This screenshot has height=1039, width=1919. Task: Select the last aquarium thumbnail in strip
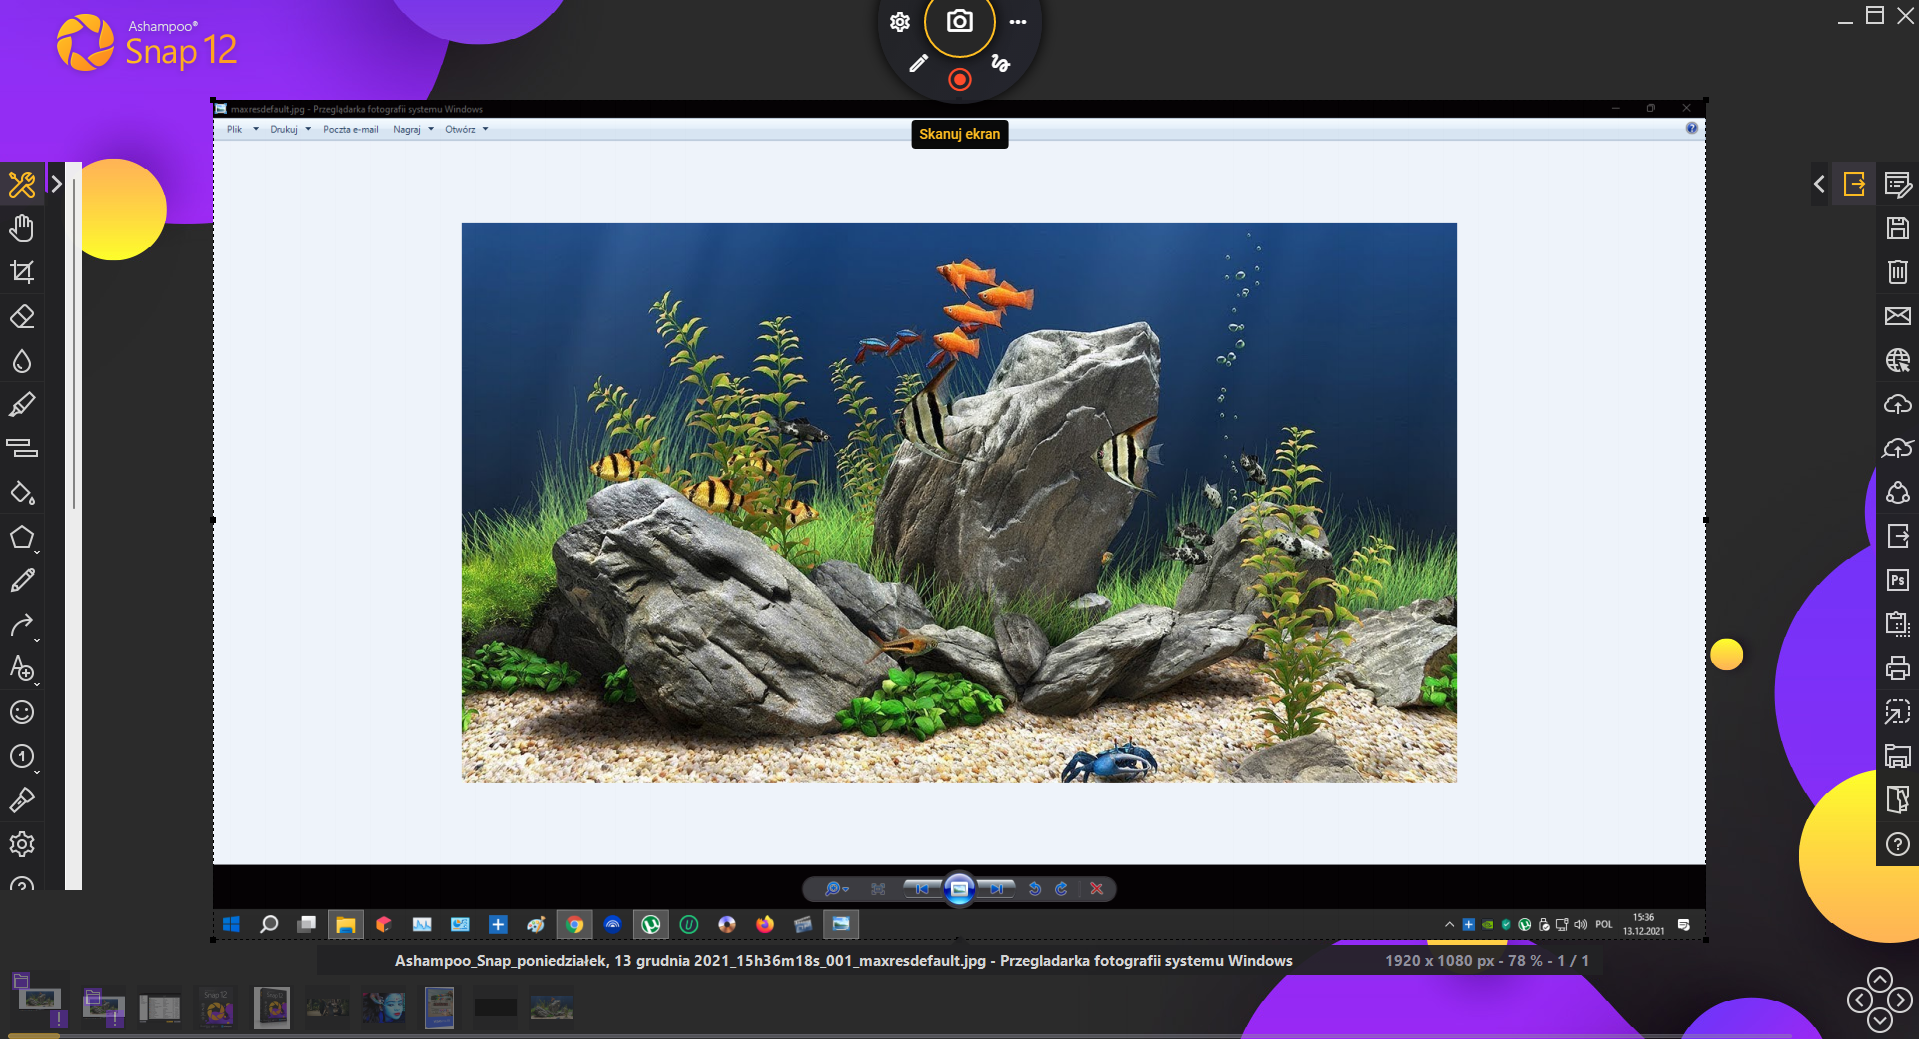[552, 1007]
